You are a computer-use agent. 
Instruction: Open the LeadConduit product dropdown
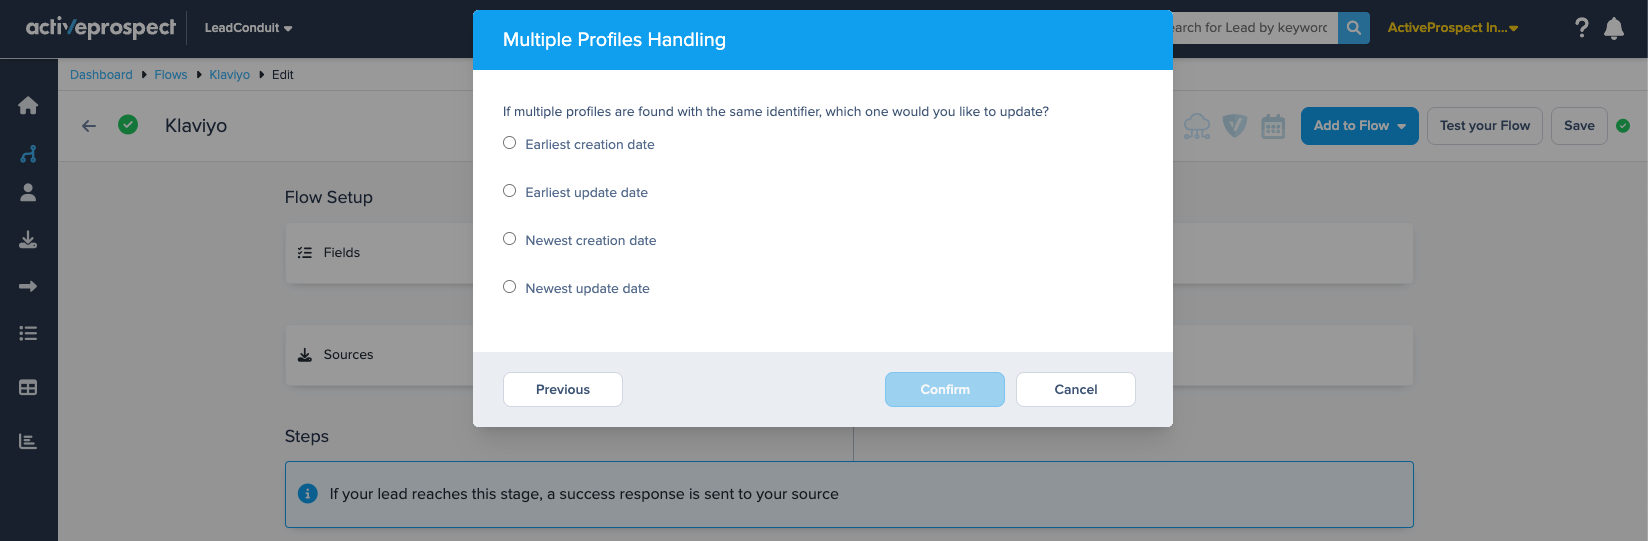click(248, 28)
